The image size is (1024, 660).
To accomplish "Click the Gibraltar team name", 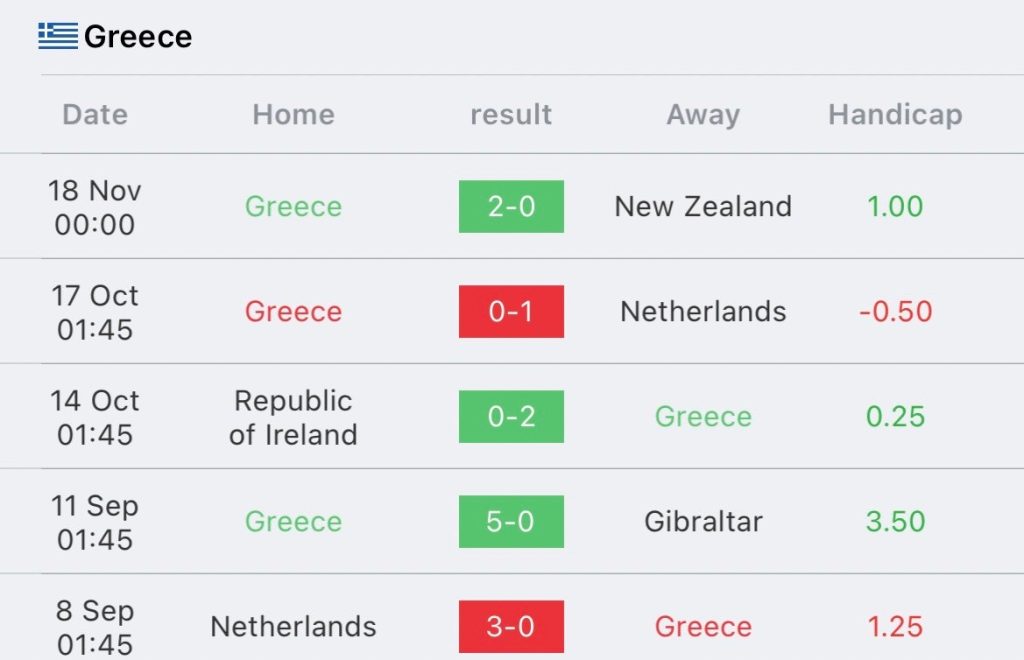I will click(x=703, y=522).
